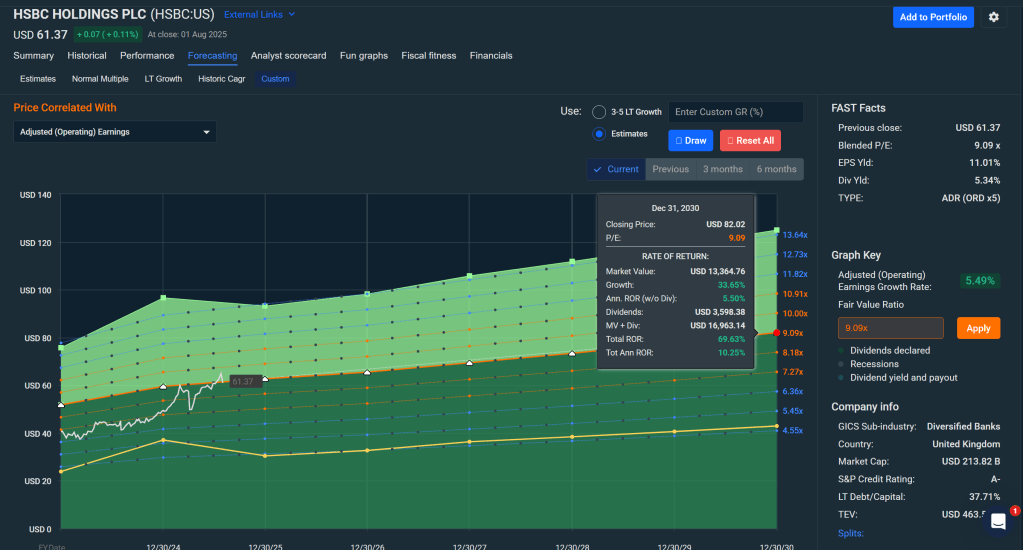Select the Estimates radio button

point(599,134)
